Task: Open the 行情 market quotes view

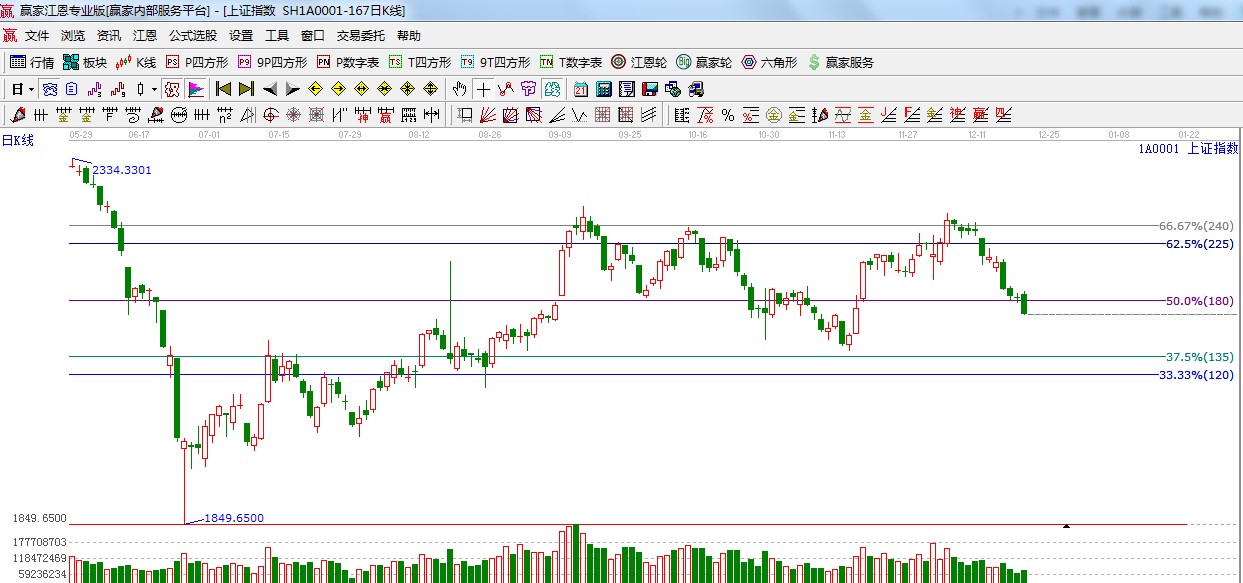Action: point(32,62)
